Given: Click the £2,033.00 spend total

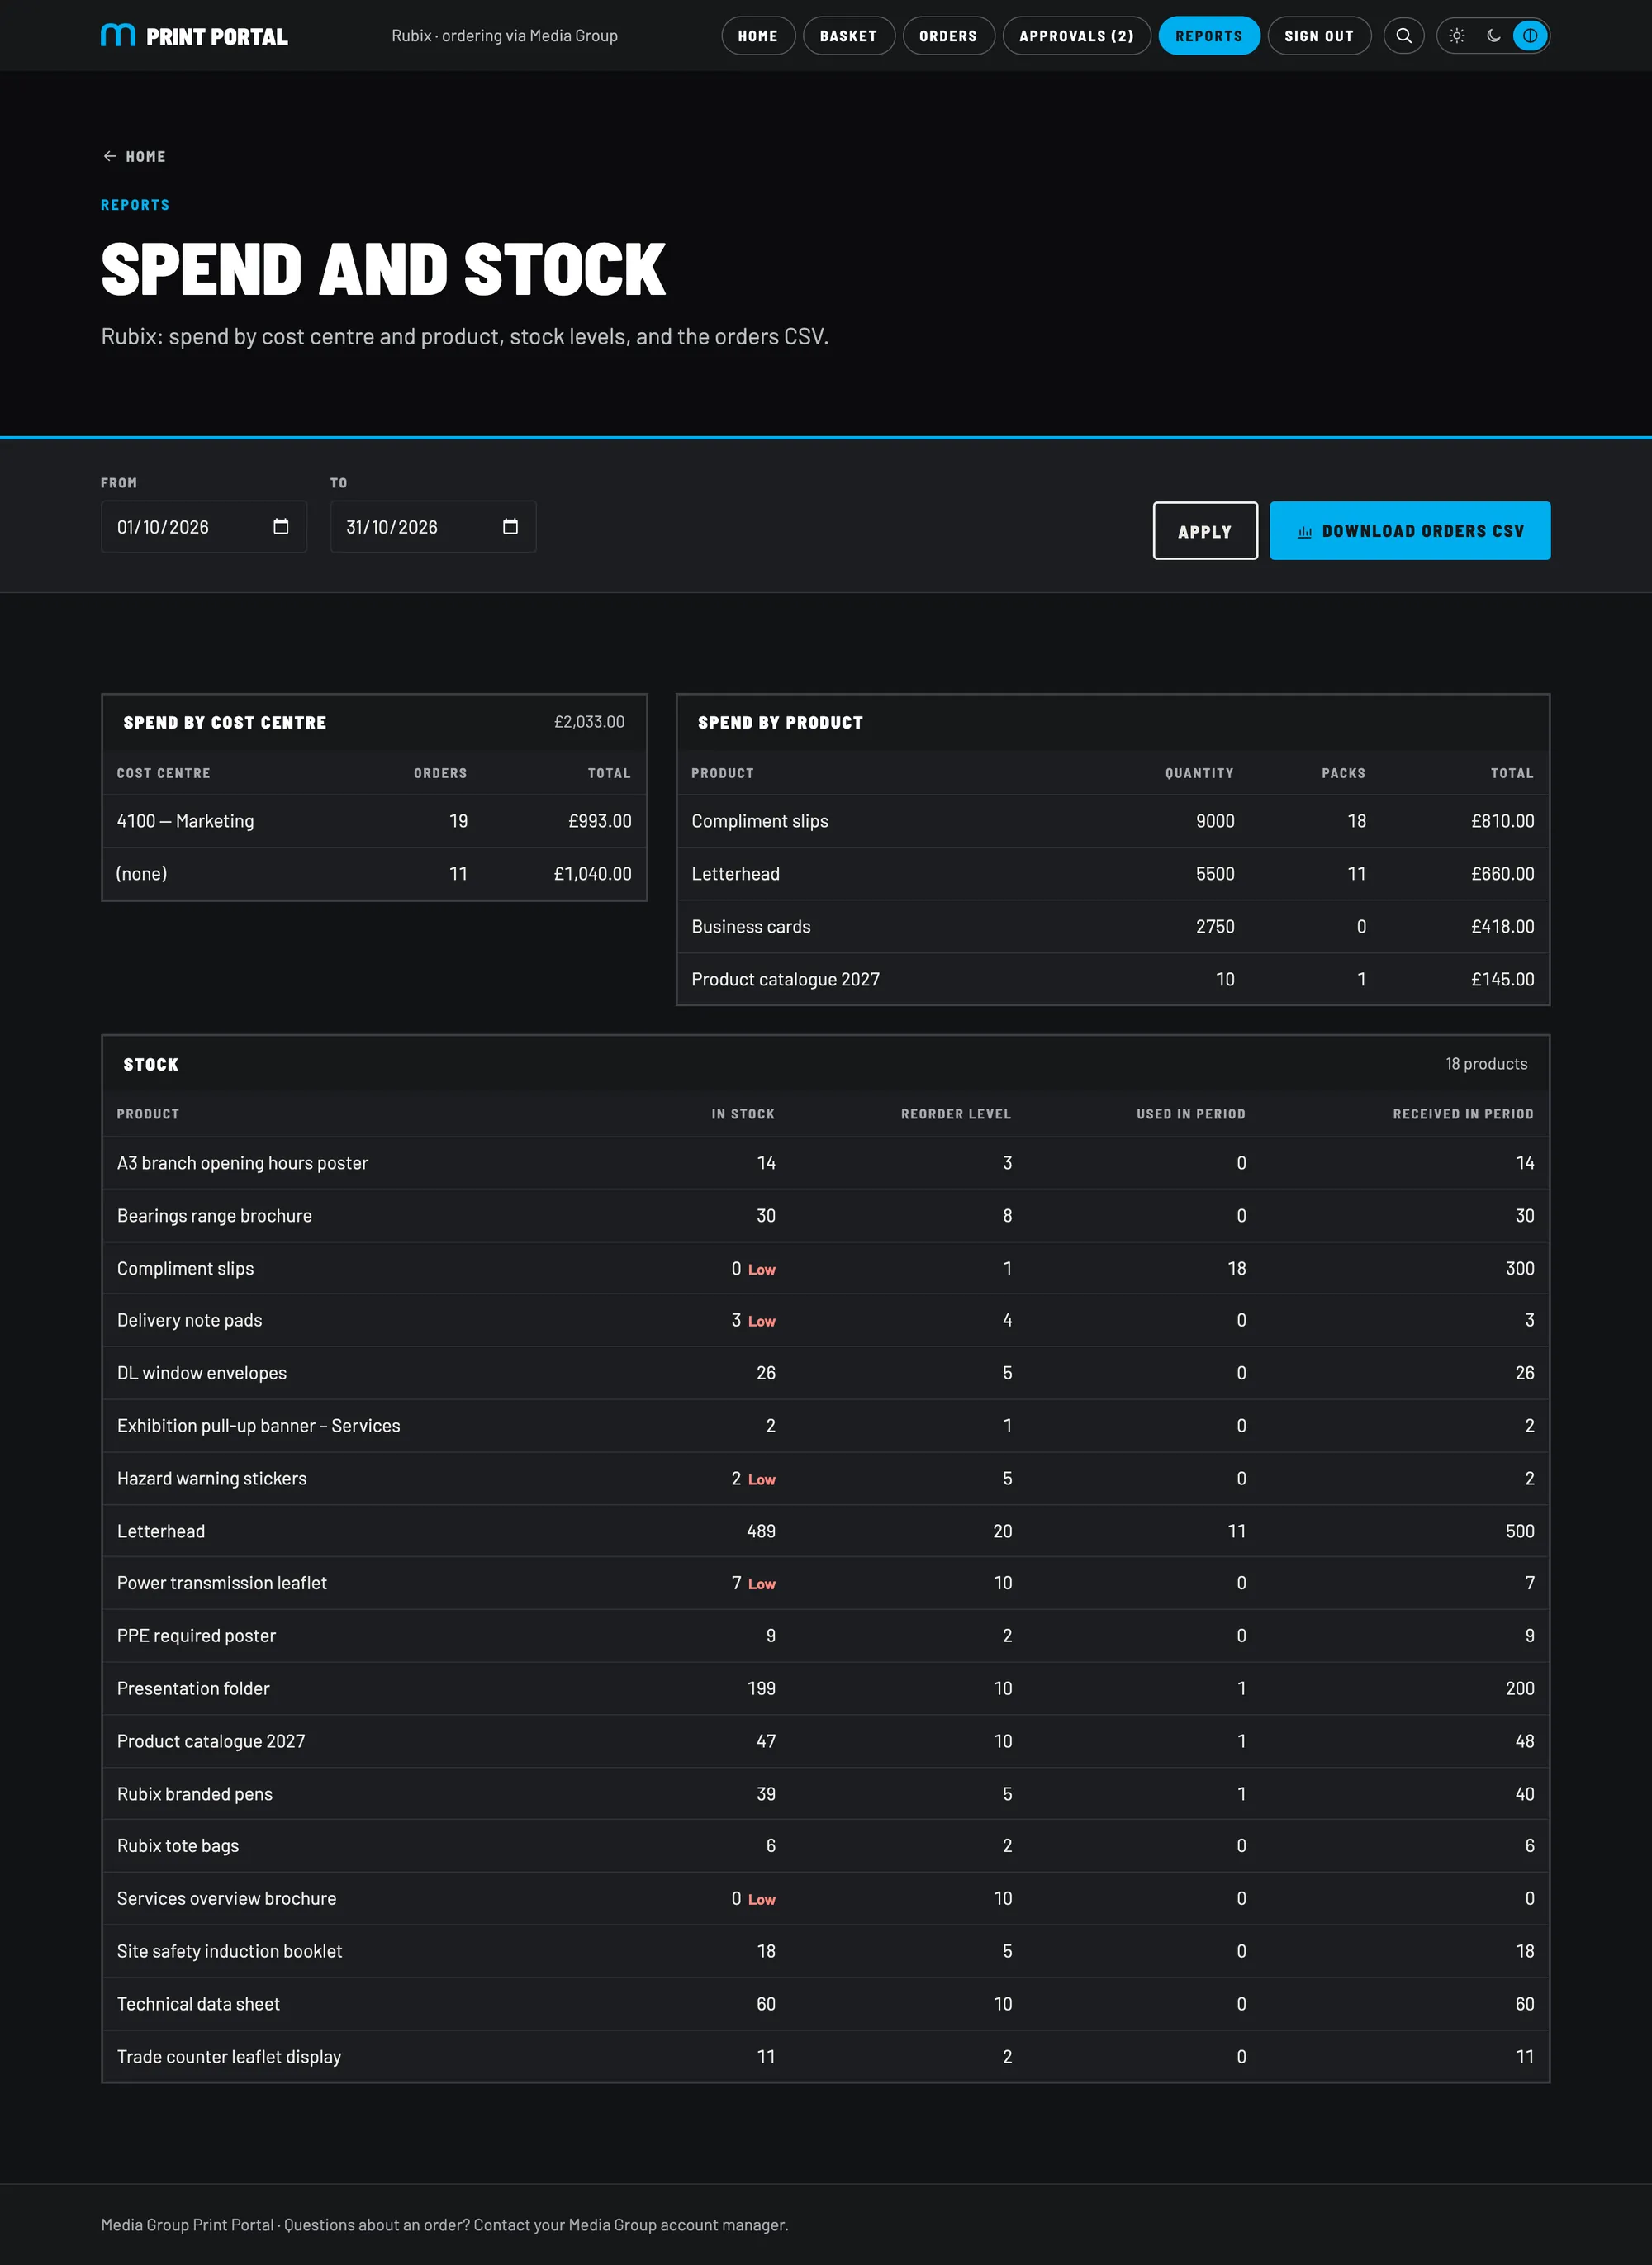Looking at the screenshot, I should click(589, 722).
